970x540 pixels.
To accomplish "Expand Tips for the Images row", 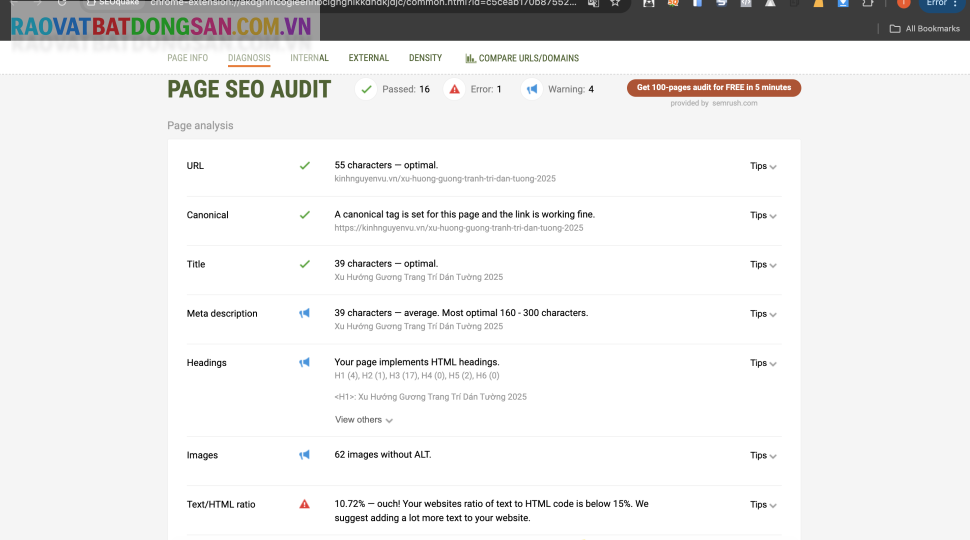I will (x=763, y=456).
